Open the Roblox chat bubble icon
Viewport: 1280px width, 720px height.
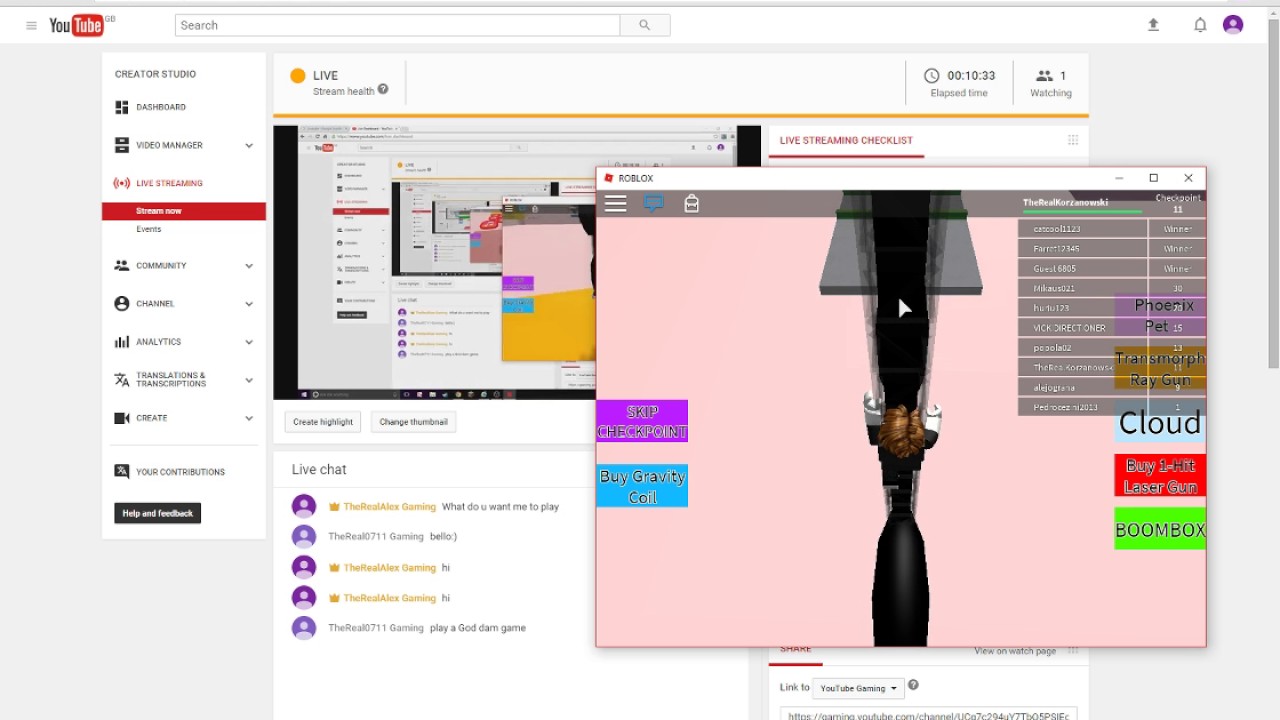point(653,204)
